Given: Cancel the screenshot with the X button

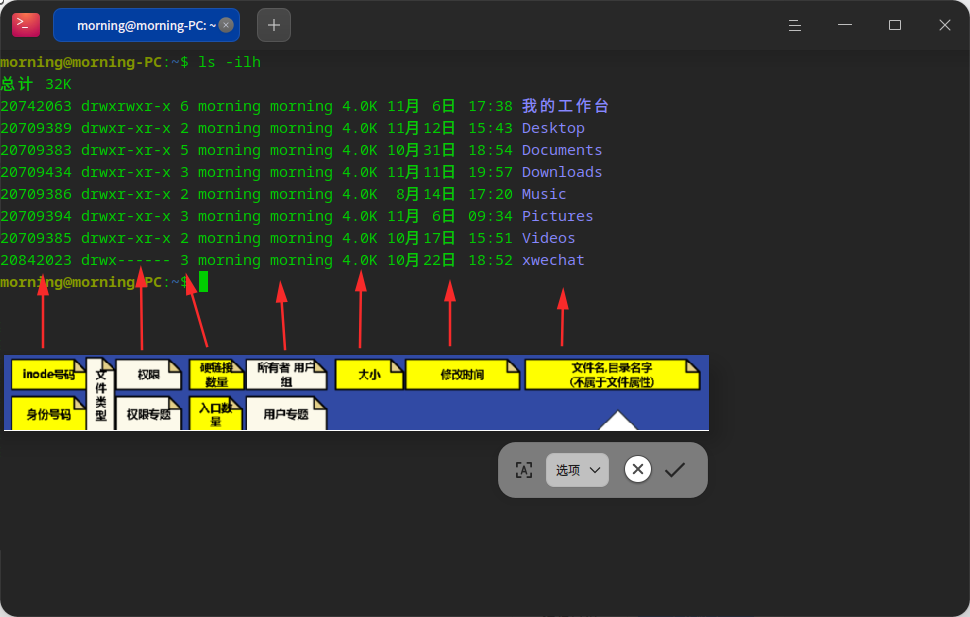Looking at the screenshot, I should [638, 469].
